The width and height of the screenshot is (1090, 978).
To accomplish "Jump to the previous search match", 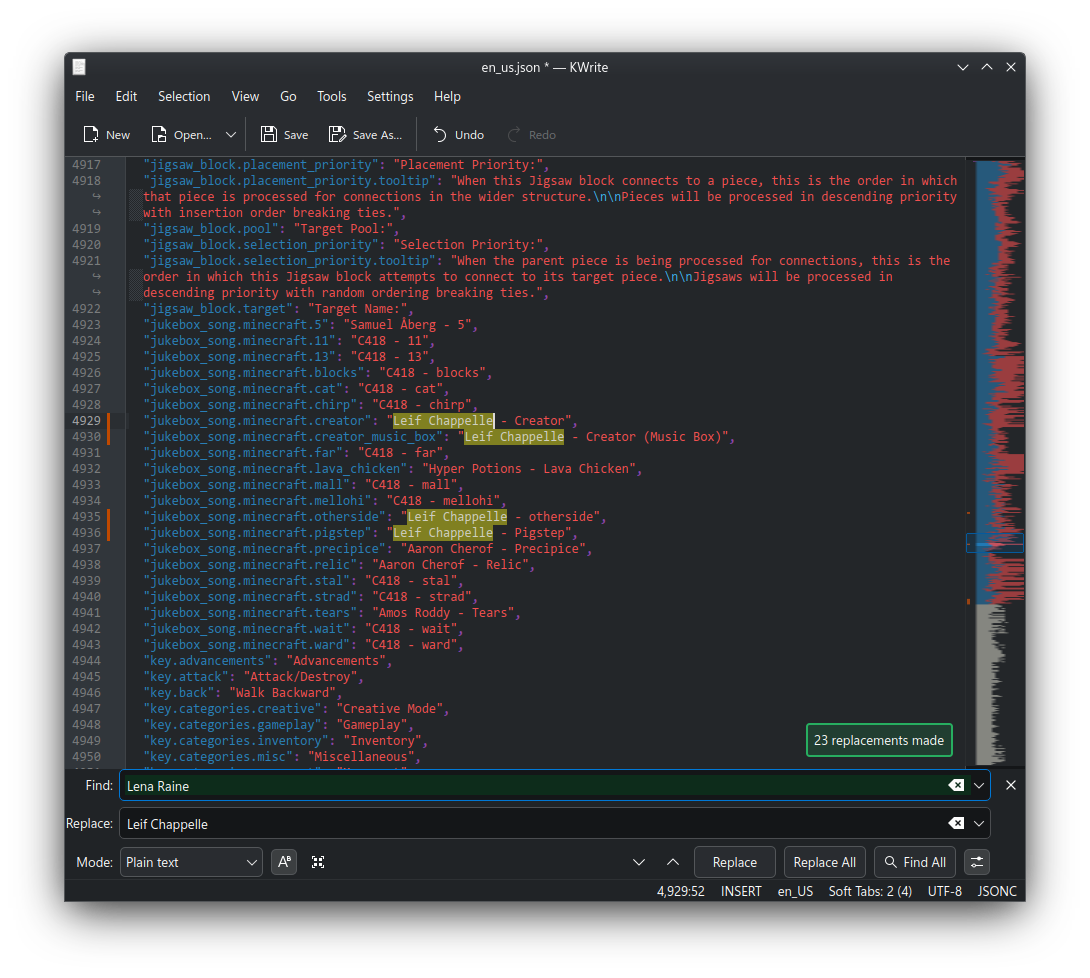I will 673,862.
